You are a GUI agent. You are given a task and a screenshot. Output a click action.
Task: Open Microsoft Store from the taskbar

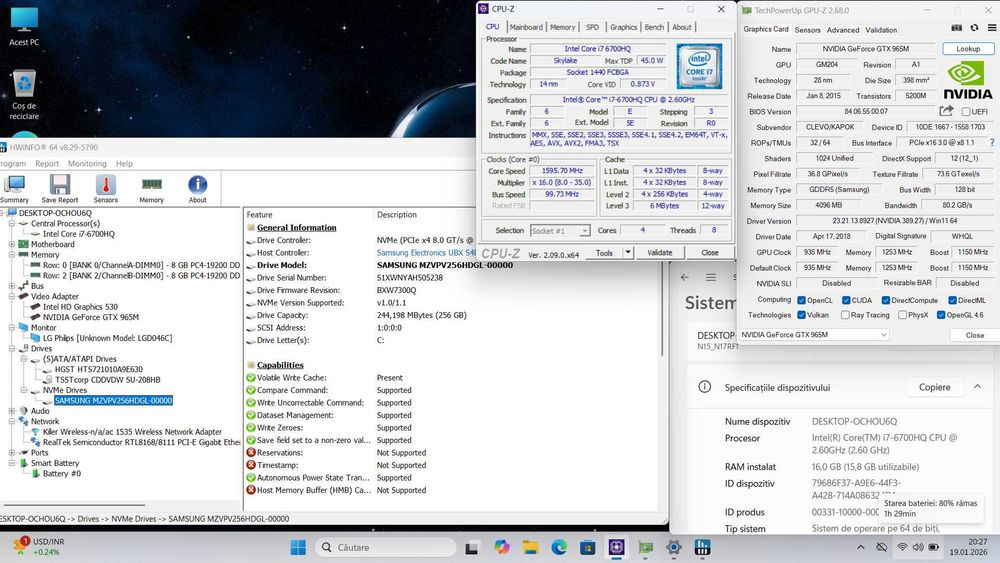tap(587, 547)
